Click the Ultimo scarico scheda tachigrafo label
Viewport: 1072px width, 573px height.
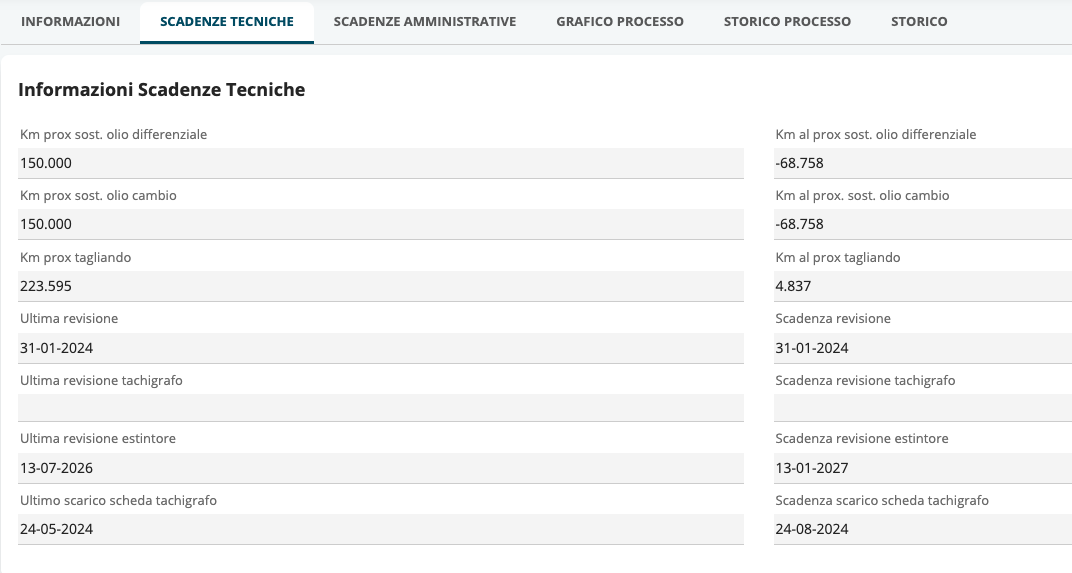[118, 501]
